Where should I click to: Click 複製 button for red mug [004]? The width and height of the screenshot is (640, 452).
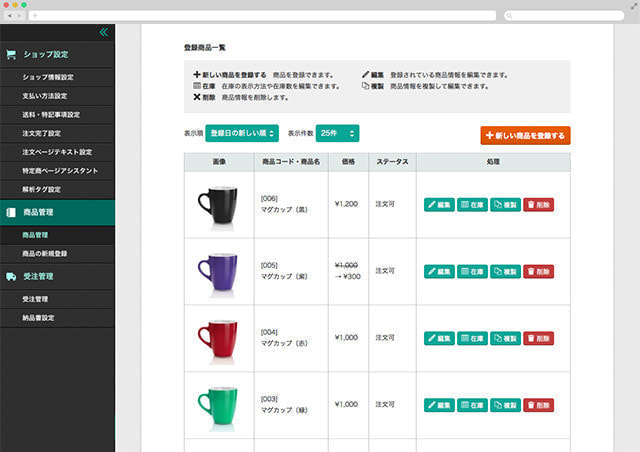pyautogui.click(x=505, y=338)
